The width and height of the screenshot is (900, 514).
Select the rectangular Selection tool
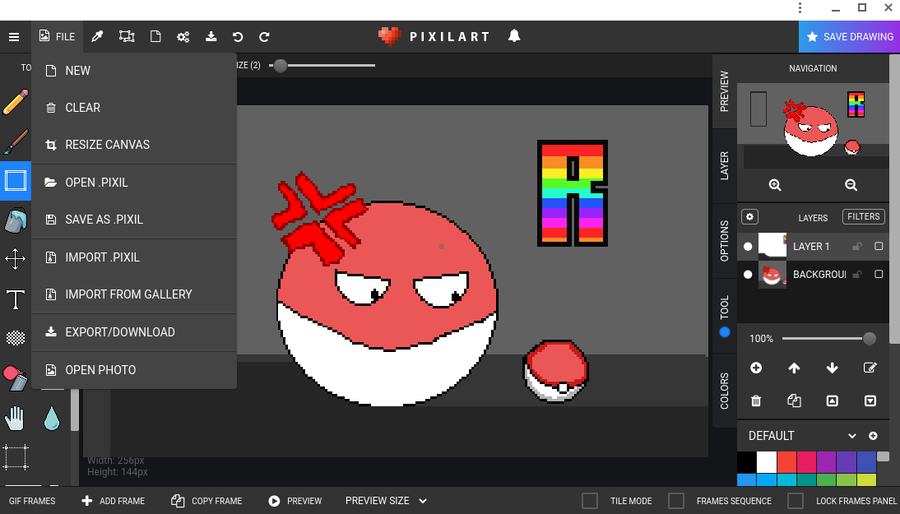coord(15,457)
